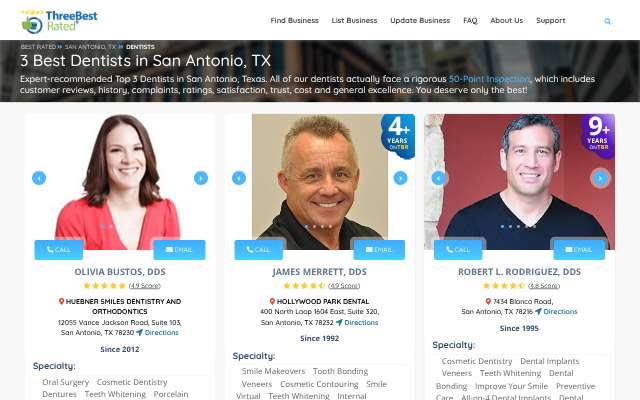640x400 pixels.
Task: Click 'Dentures' specialty tag
Action: [x=59, y=394]
